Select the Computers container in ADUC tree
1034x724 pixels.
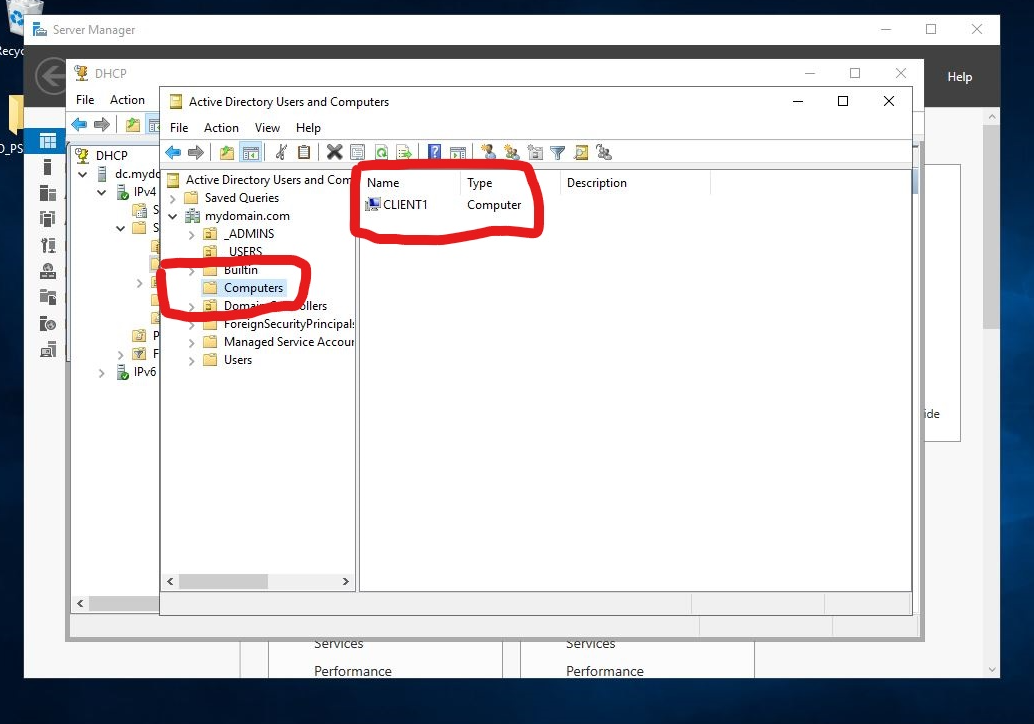tap(253, 288)
